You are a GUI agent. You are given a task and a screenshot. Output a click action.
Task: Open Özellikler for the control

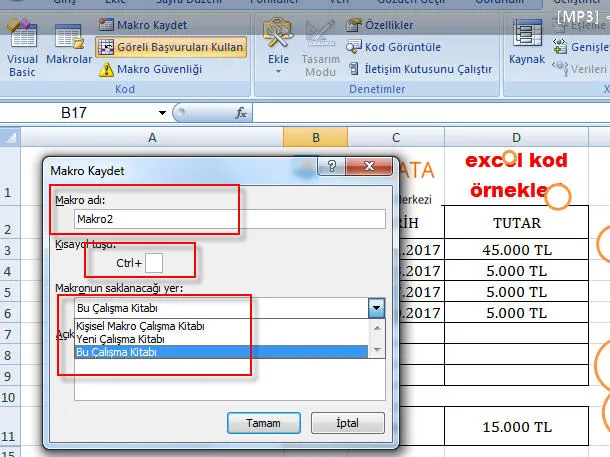[x=383, y=23]
